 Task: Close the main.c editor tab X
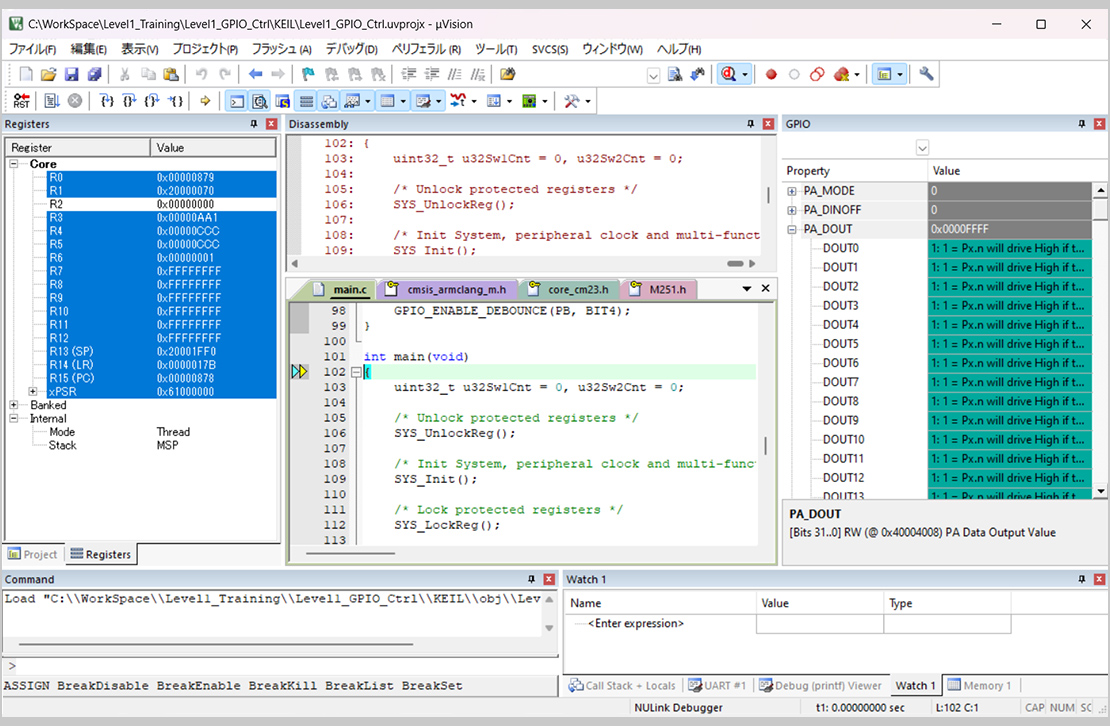coord(765,289)
